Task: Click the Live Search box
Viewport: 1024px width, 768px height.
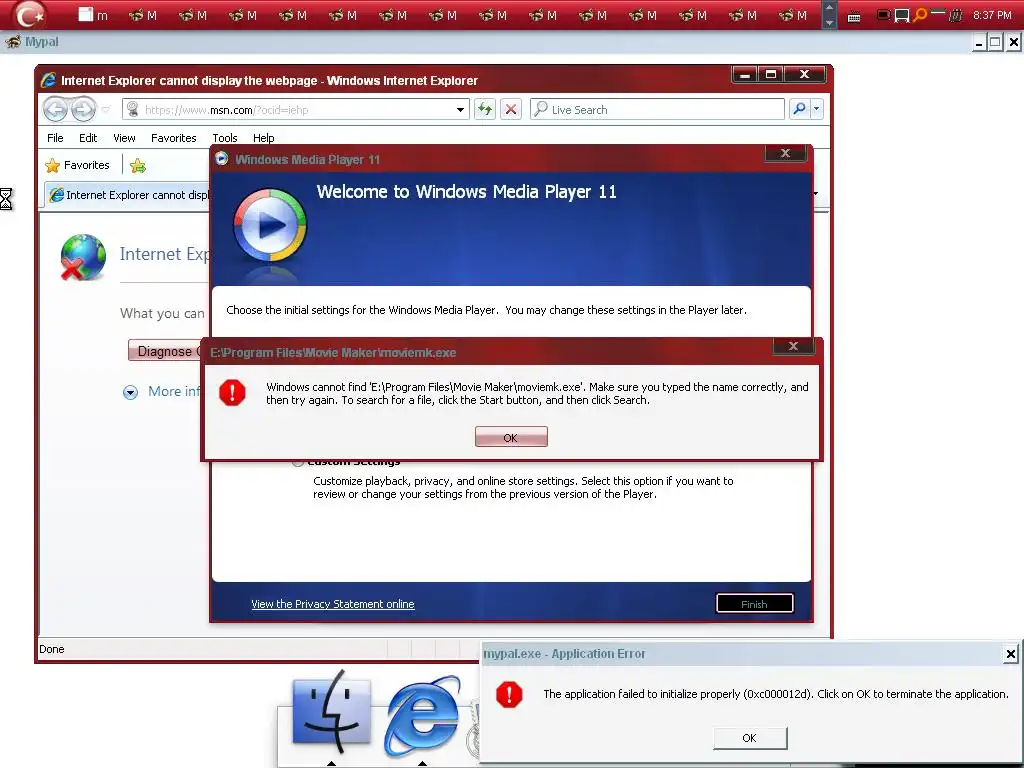Action: [657, 110]
